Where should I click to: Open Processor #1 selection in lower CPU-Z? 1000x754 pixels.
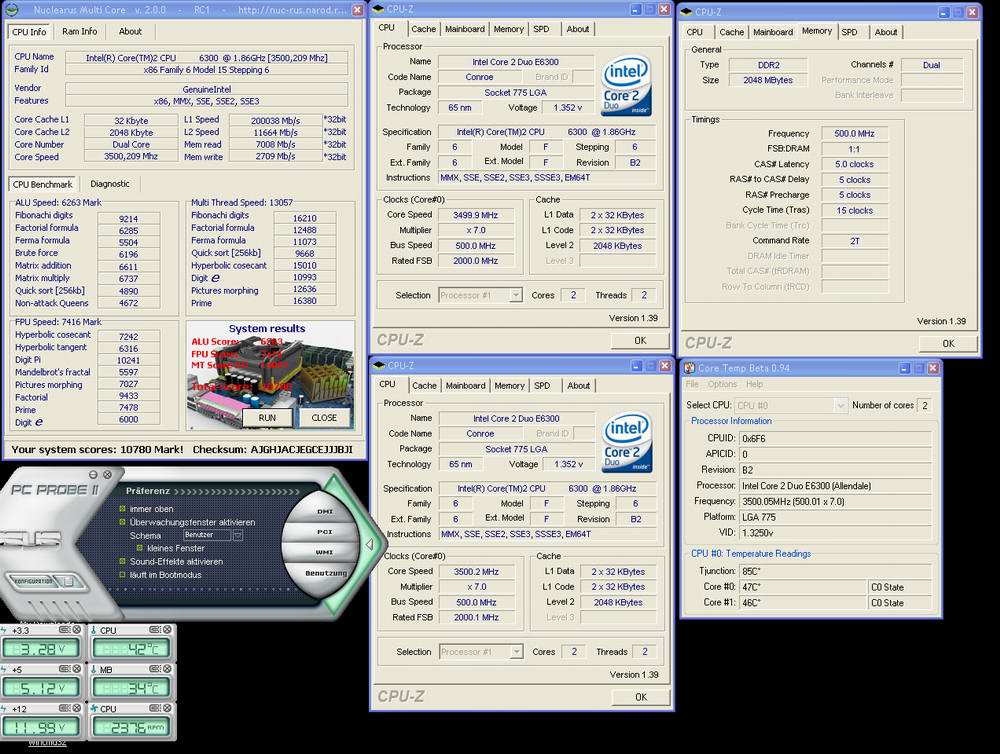[x=517, y=652]
